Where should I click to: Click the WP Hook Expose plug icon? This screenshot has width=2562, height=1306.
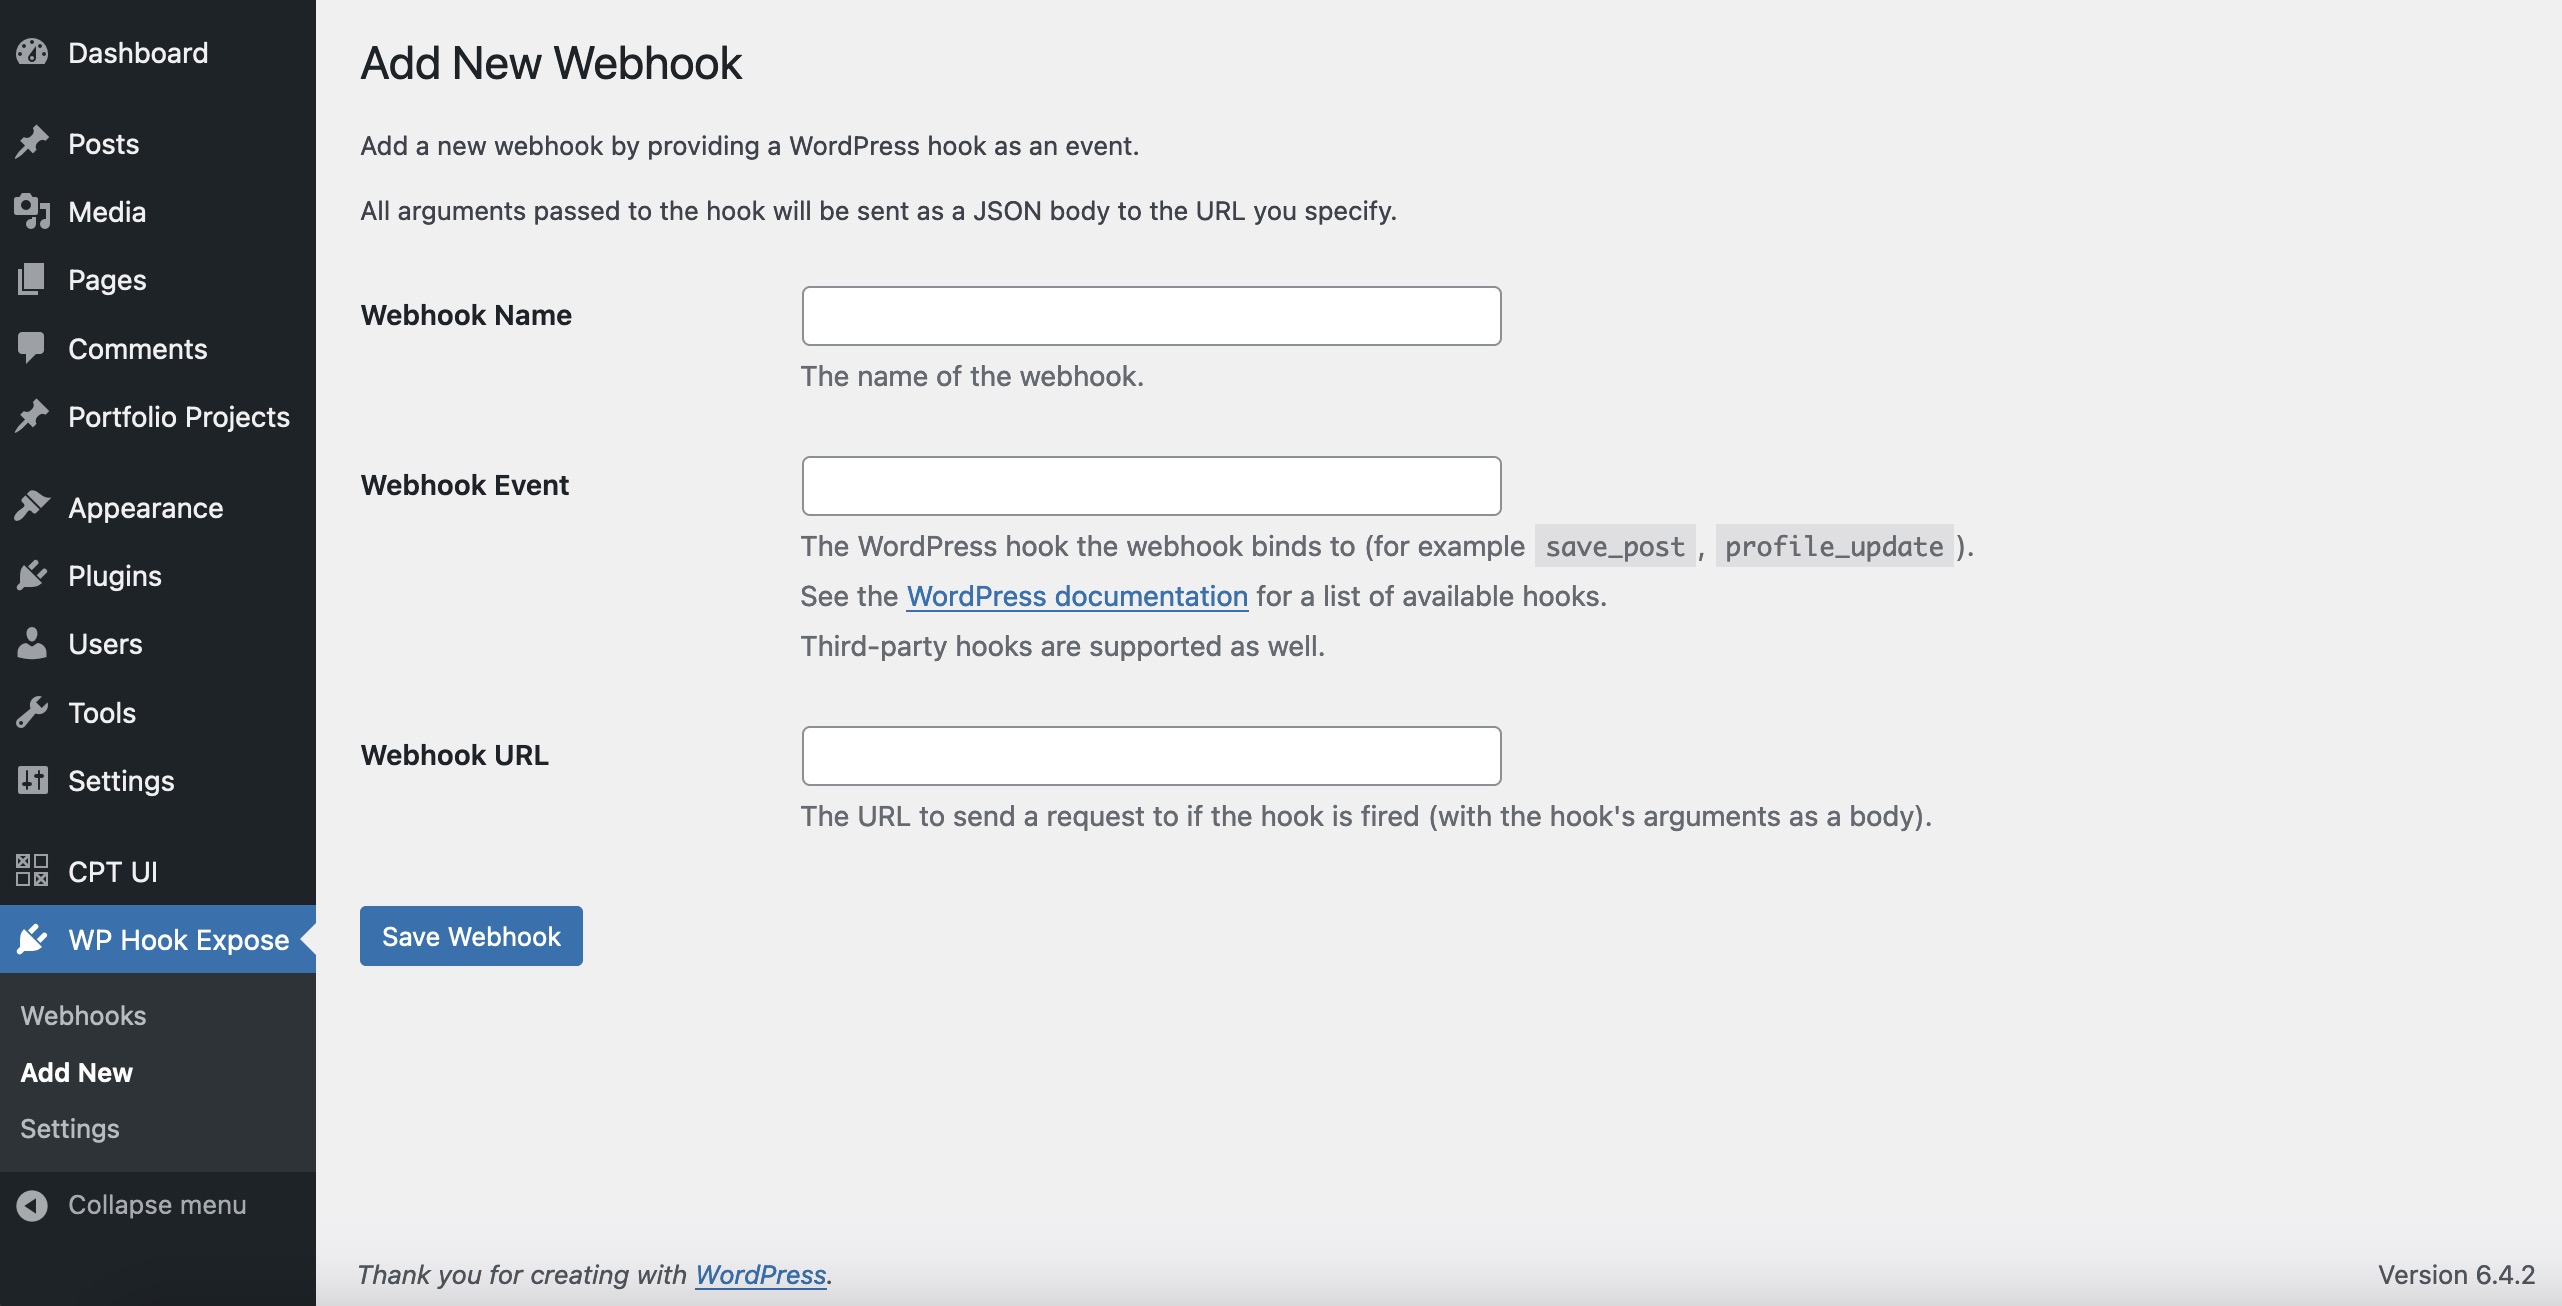pyautogui.click(x=32, y=939)
